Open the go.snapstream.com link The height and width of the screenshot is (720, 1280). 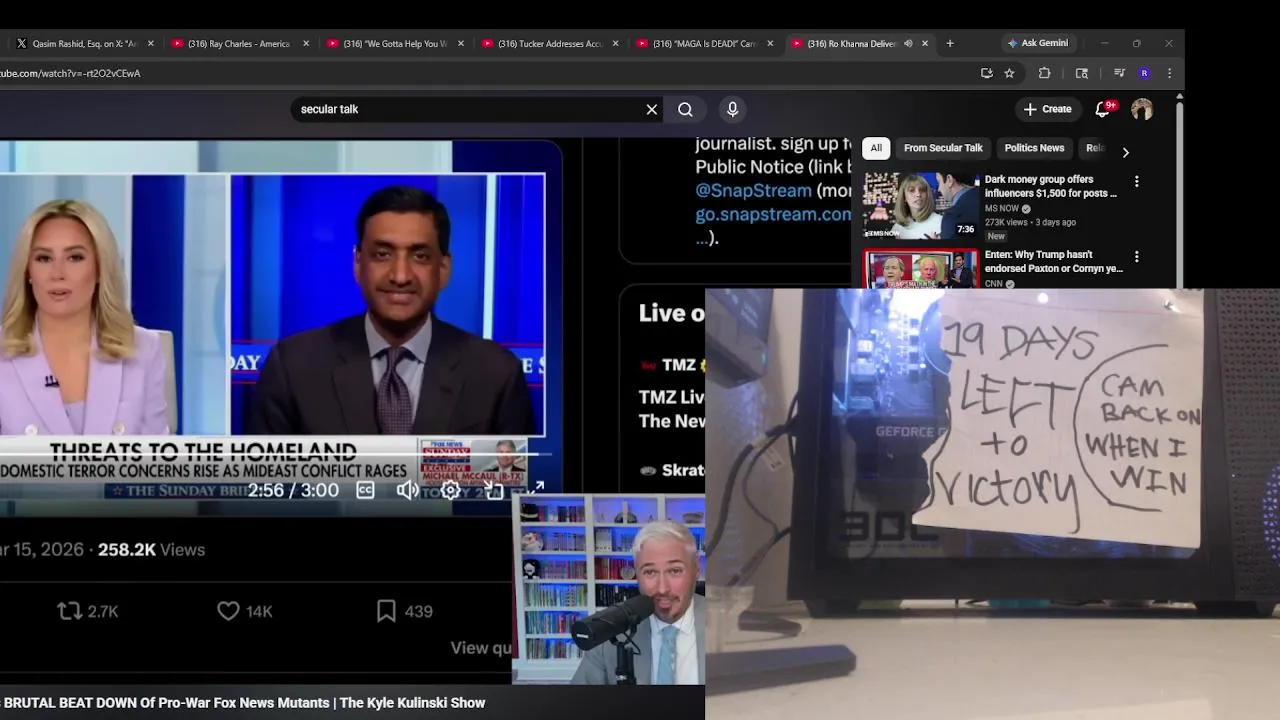773,214
